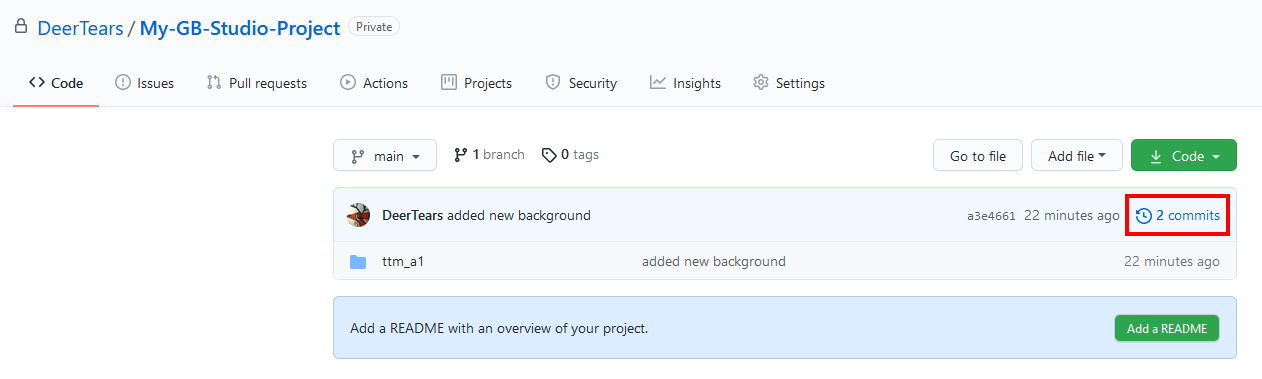Screen dimensions: 1262x379
Task: Switch to the Issues tab
Action: pyautogui.click(x=145, y=83)
